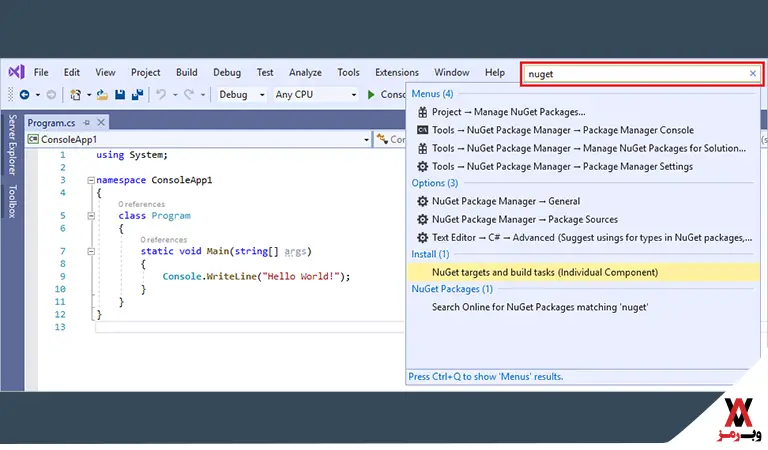This screenshot has height=450, width=768.
Task: Select the Package Manager Settings search result
Action: (x=583, y=166)
